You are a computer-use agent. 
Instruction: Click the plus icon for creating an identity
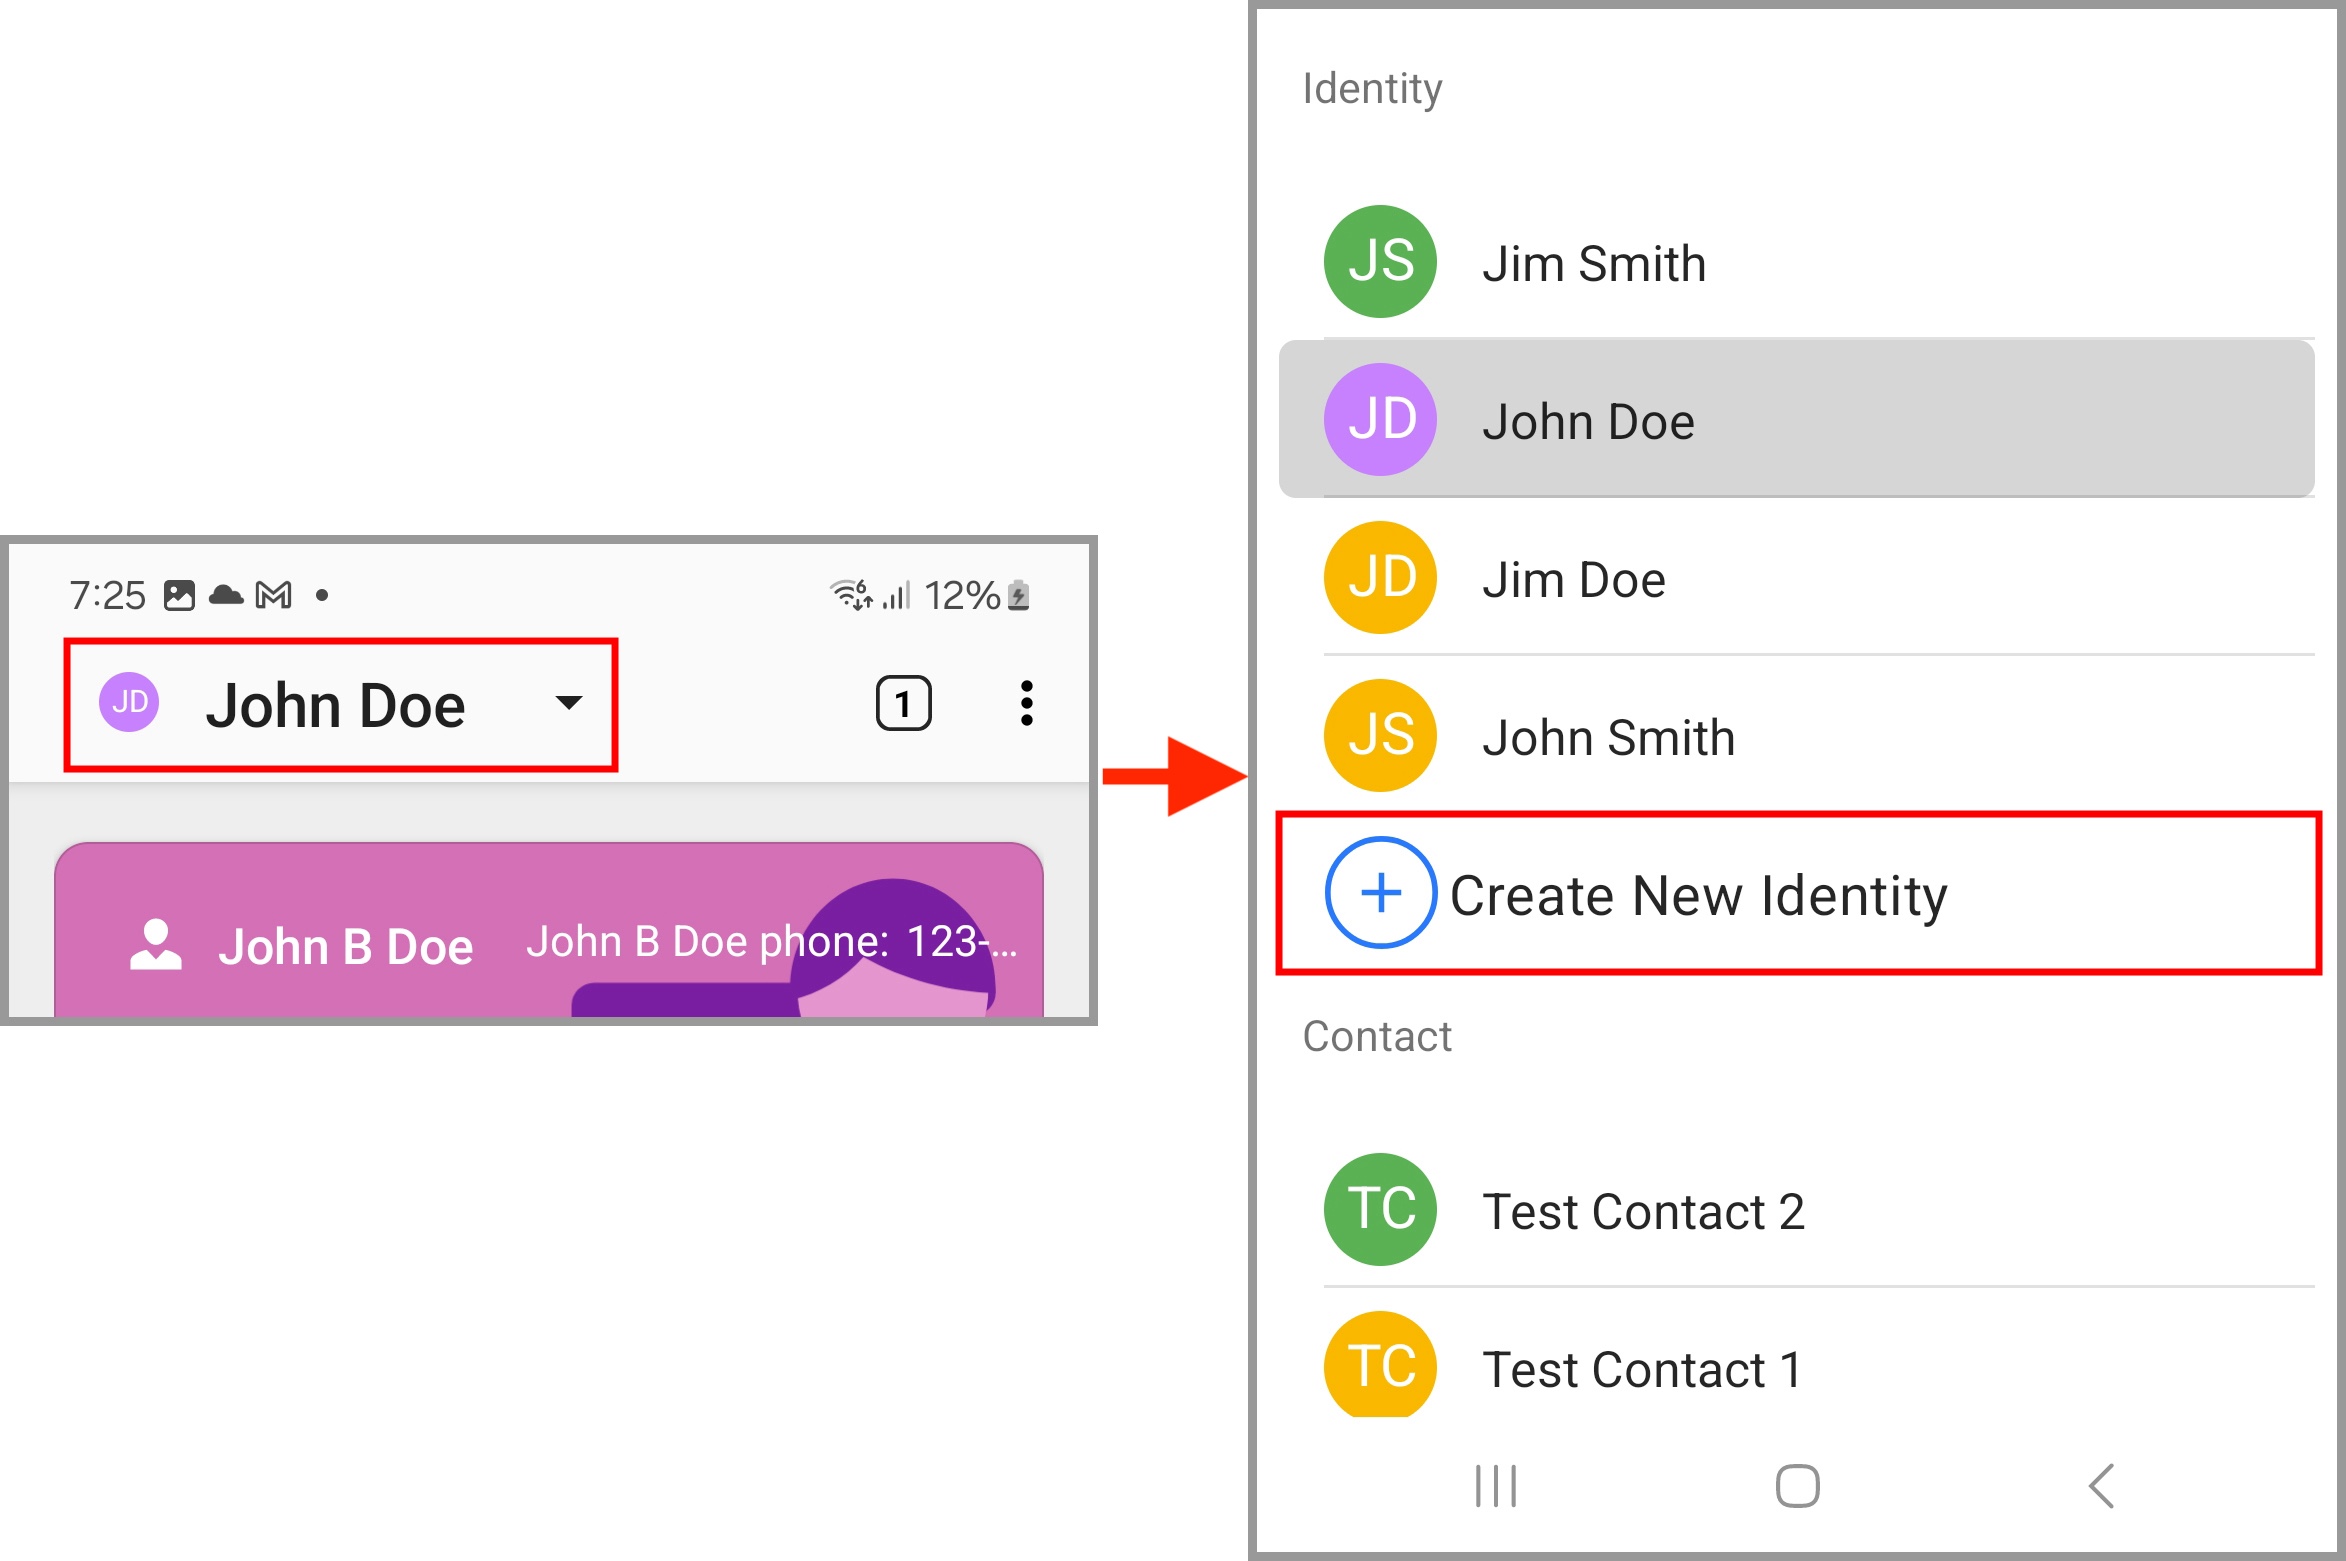(x=1380, y=892)
